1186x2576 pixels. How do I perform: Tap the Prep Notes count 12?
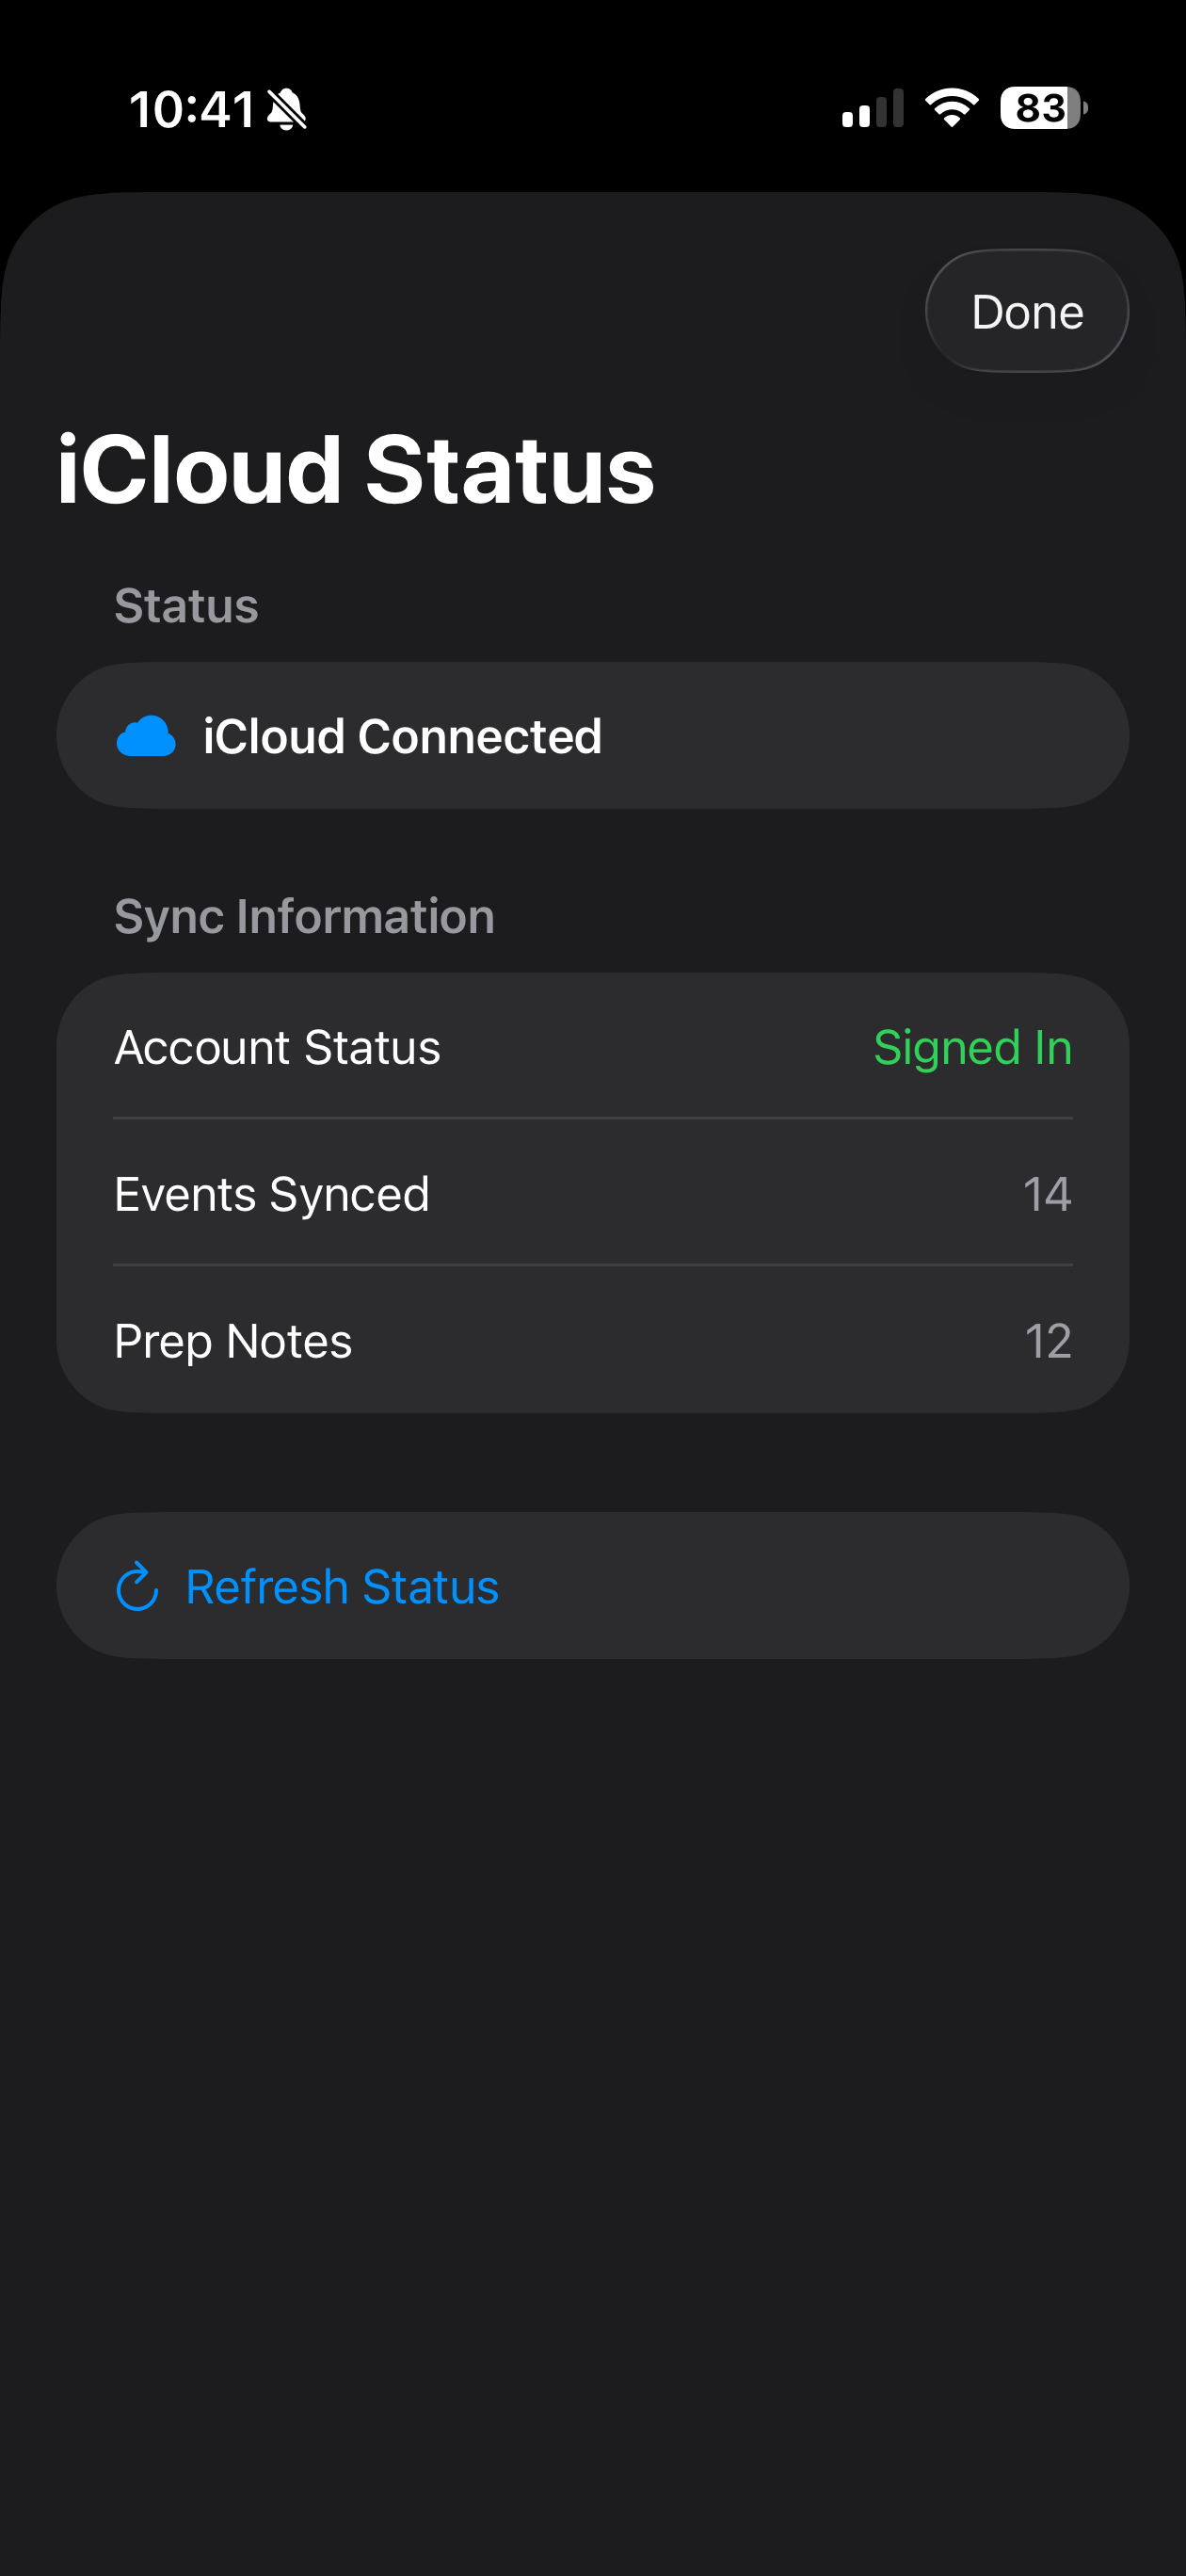point(1048,1341)
